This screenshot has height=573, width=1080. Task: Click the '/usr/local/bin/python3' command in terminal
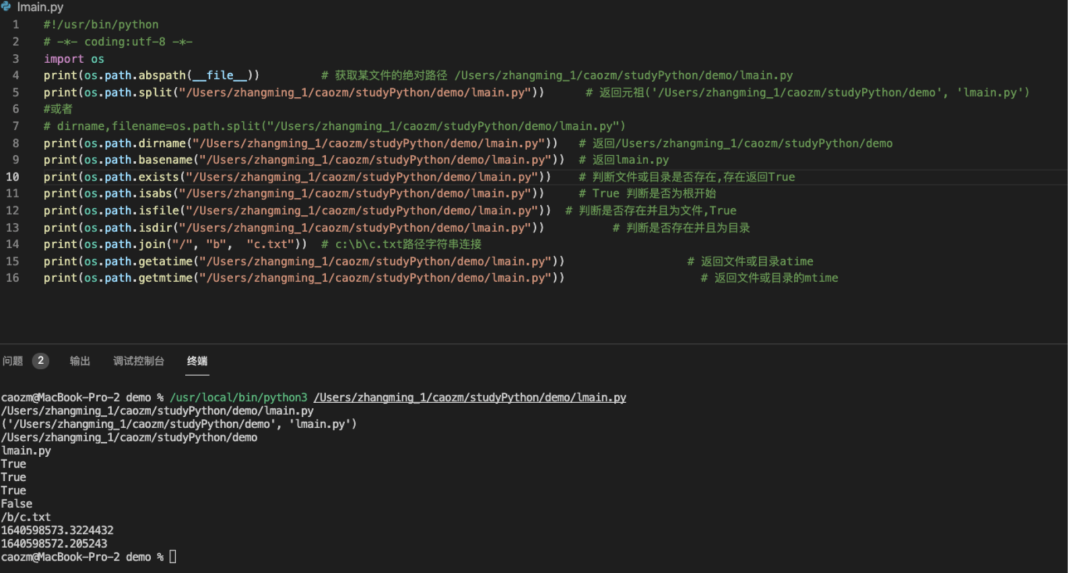pos(238,397)
